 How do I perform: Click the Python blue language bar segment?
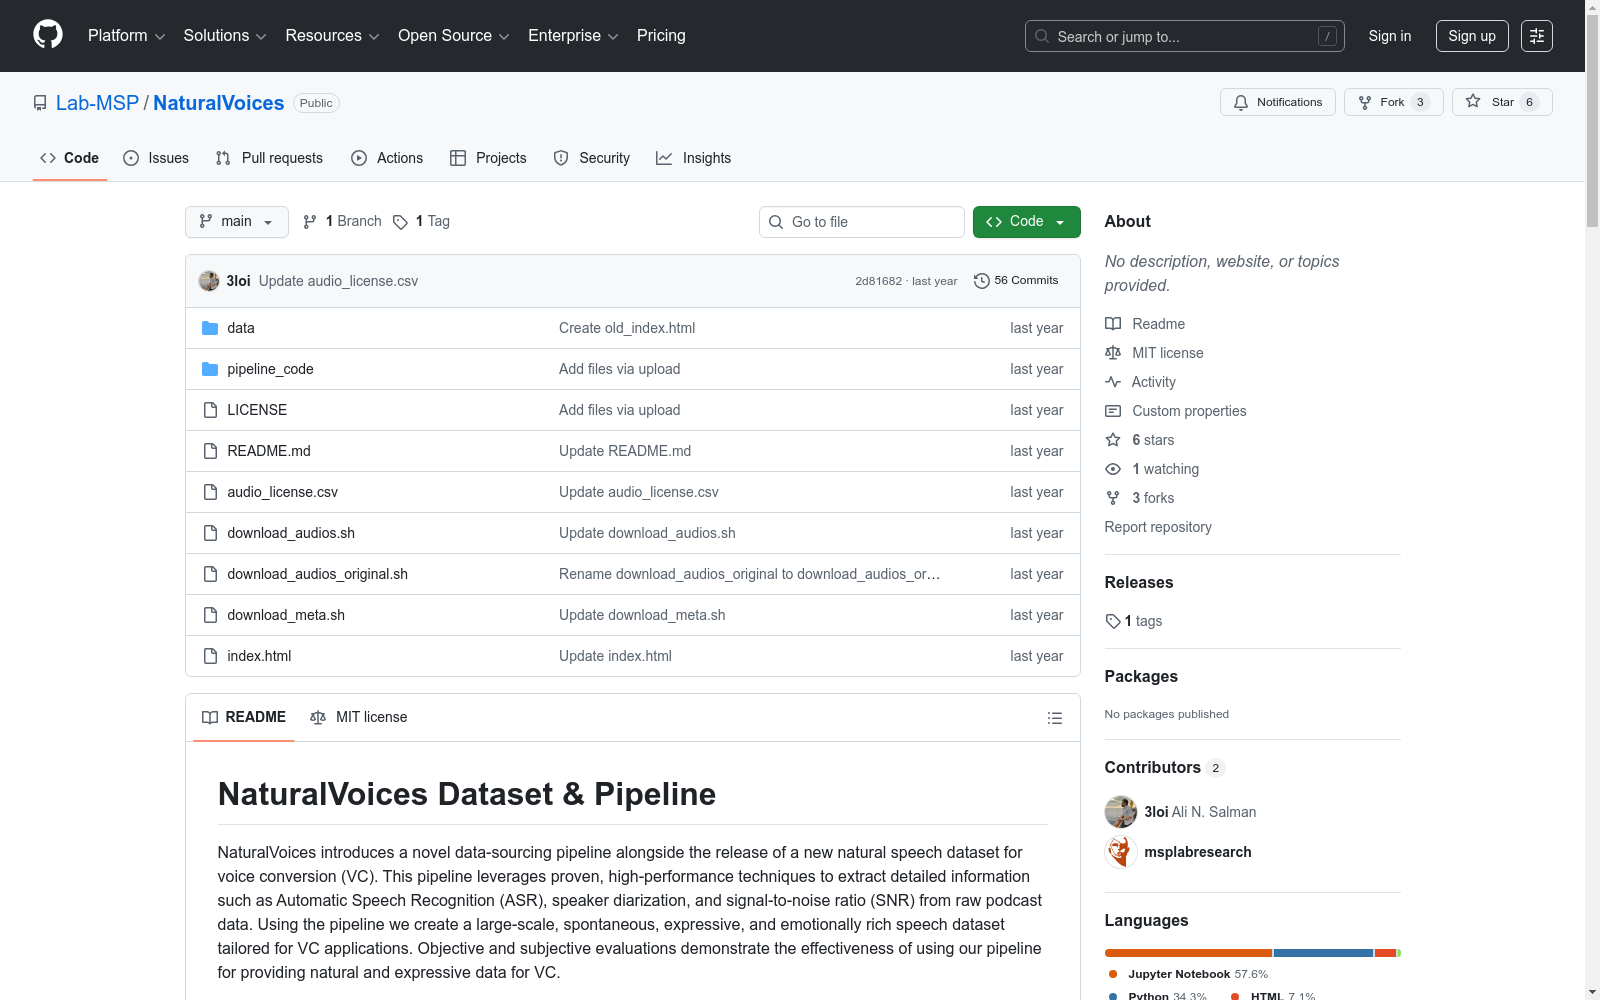[1323, 953]
